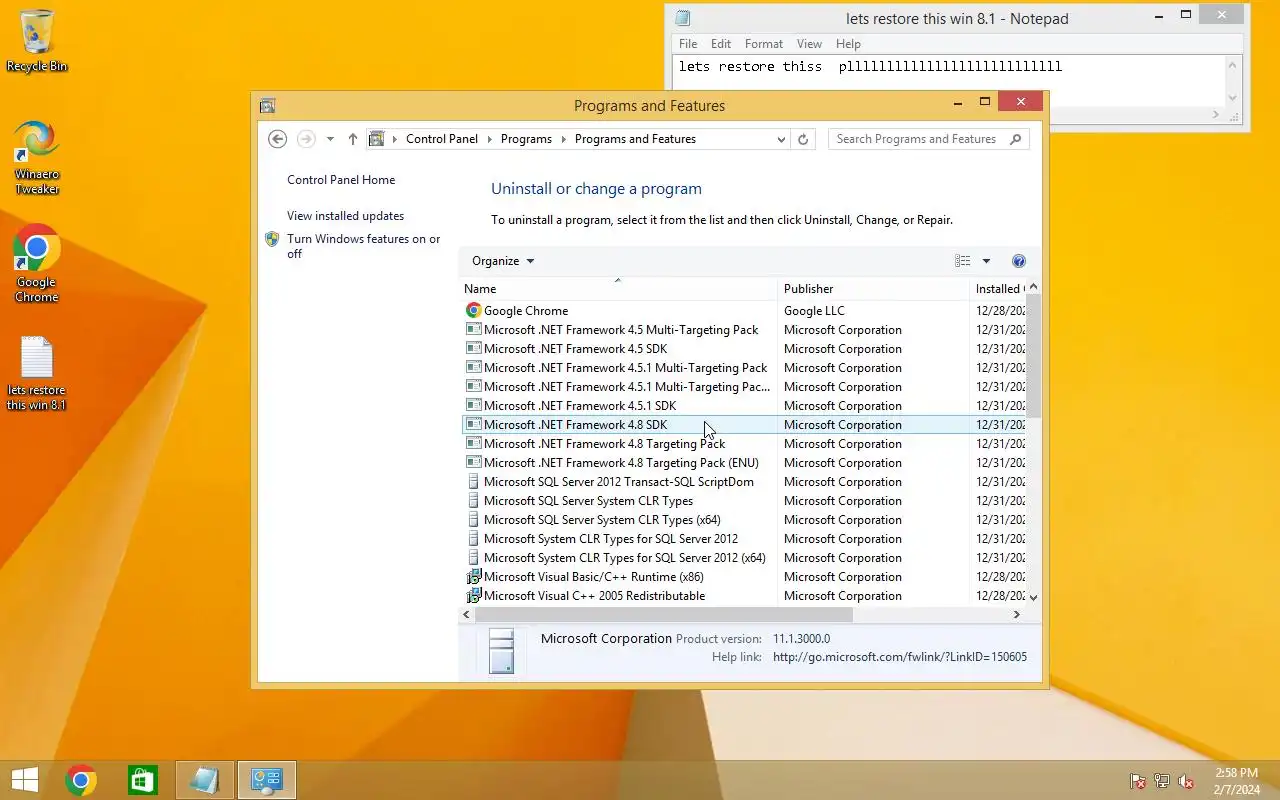The height and width of the screenshot is (800, 1280).
Task: Select Microsoft Visual C++ 2005 Redistributable
Action: coord(745,596)
